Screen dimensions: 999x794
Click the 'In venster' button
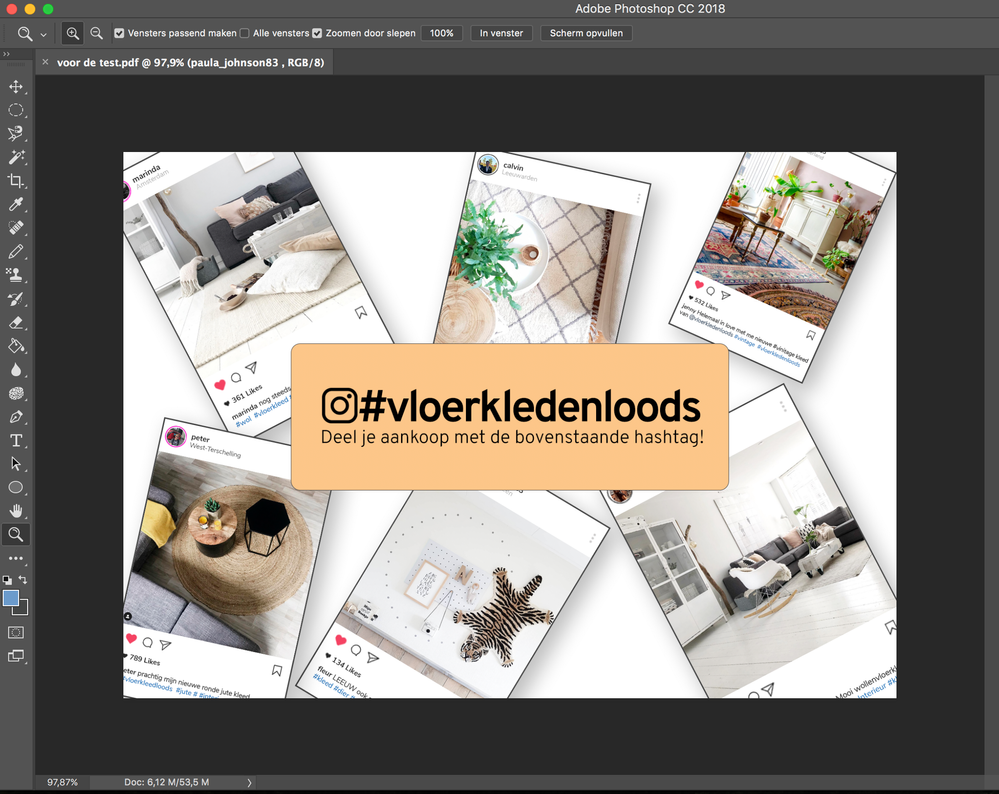pyautogui.click(x=501, y=33)
